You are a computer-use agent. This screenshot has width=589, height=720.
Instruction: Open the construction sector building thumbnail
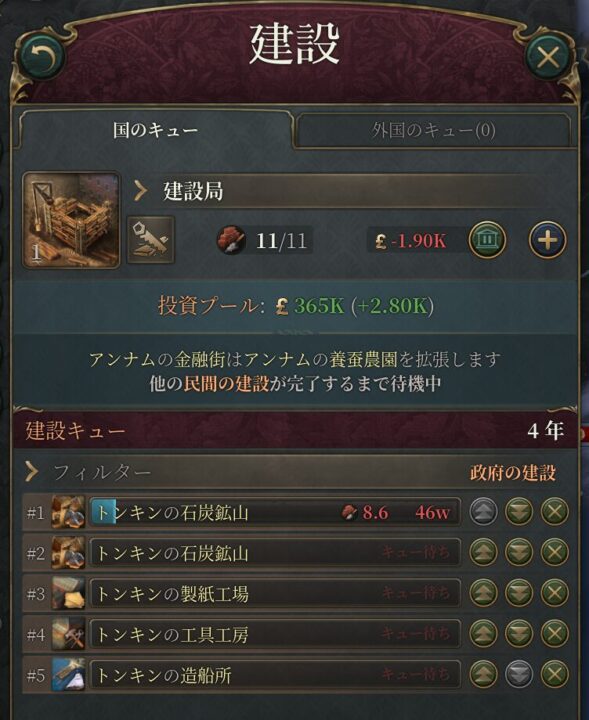tap(71, 220)
